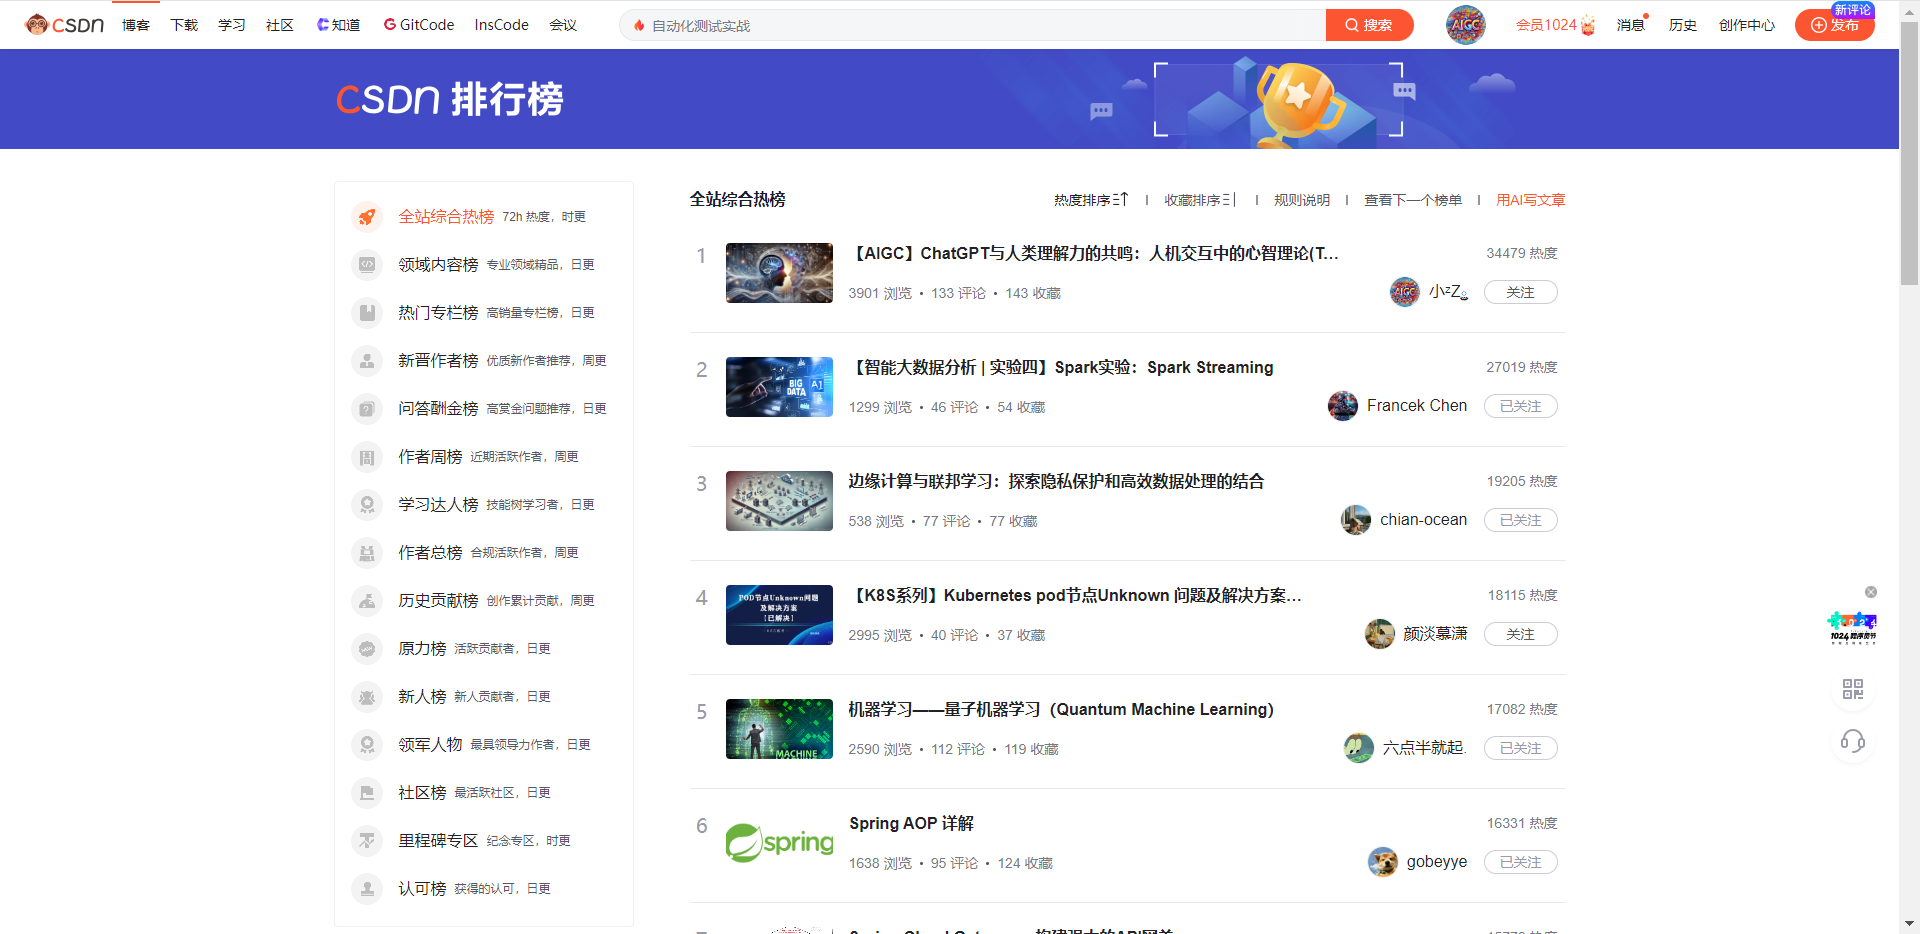Viewport: 1920px width, 934px height.
Task: Toggle 已关注 for chian-ocean
Action: tap(1520, 520)
